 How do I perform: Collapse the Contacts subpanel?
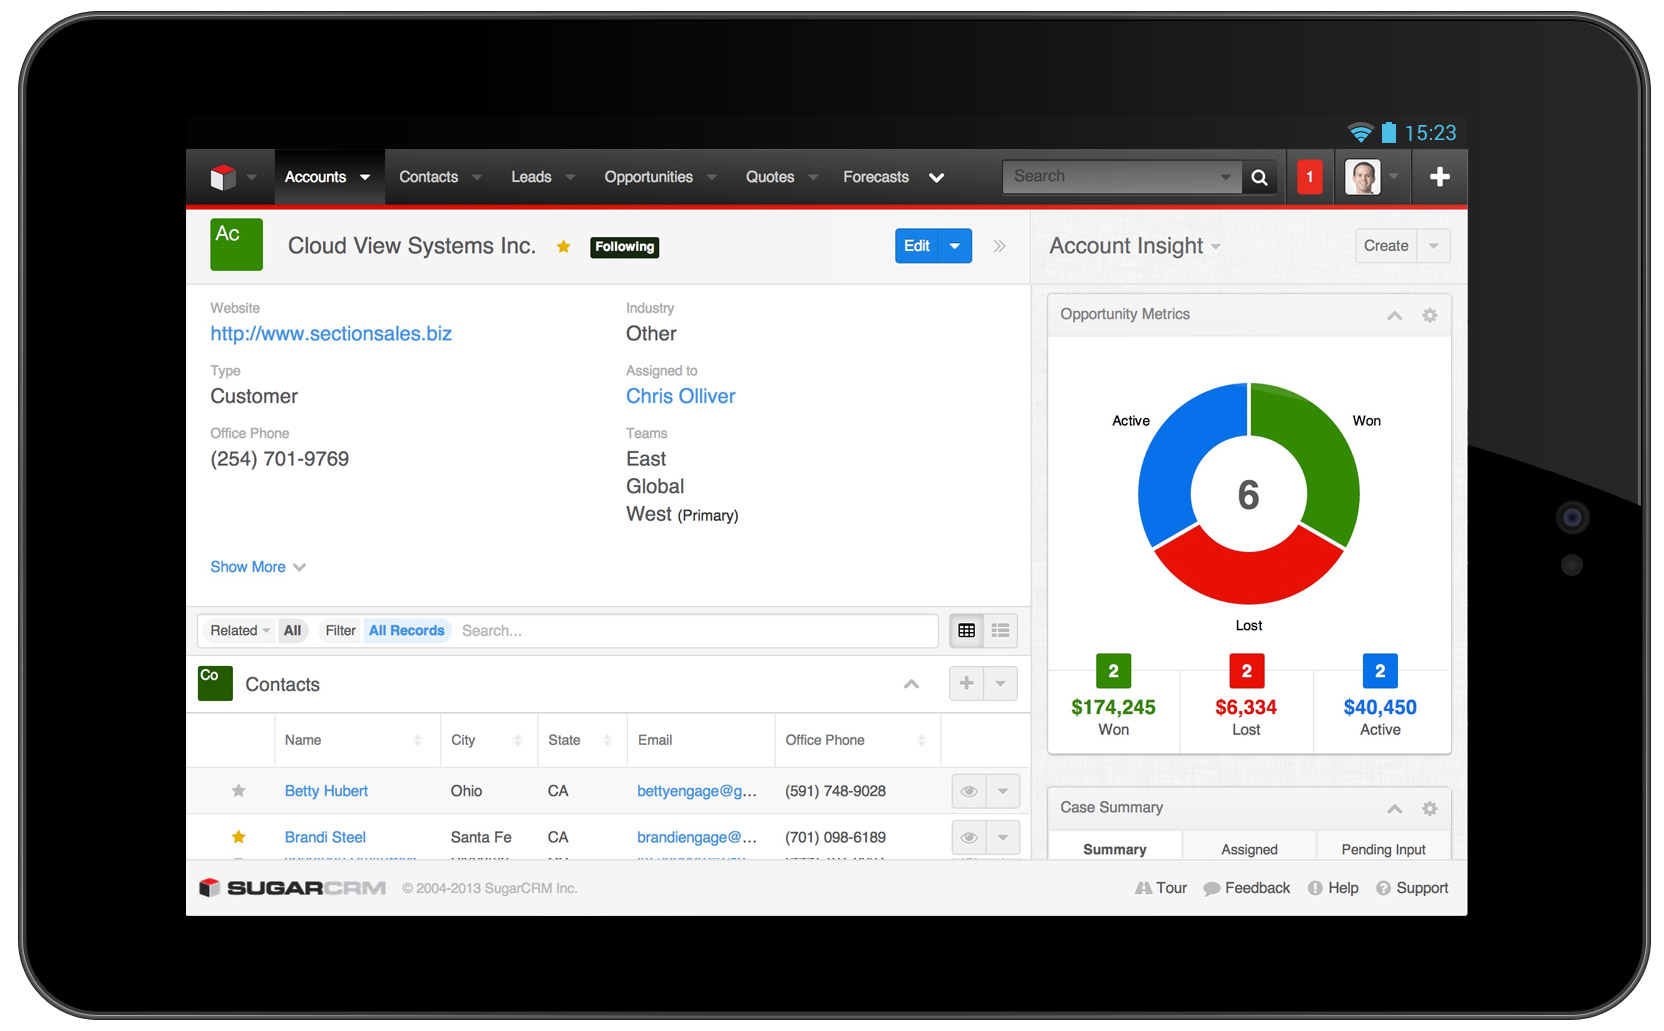(x=911, y=684)
